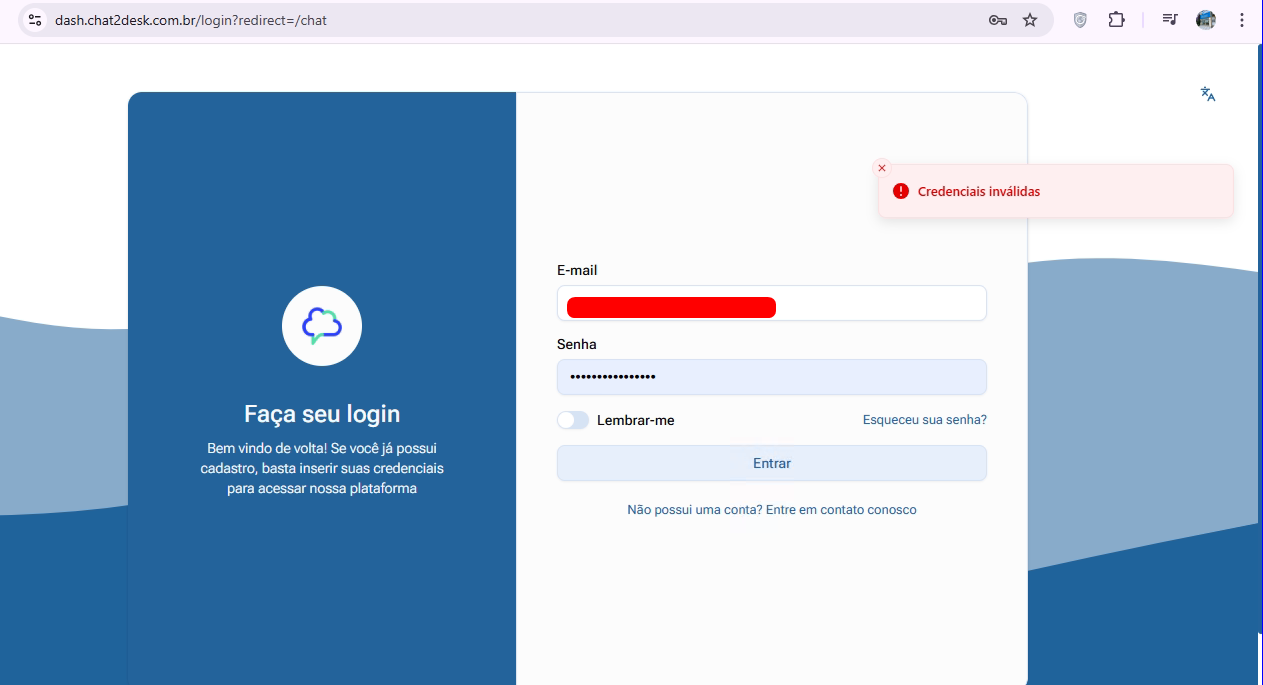
Task: Open the media controls icon in toolbar
Action: [x=1169, y=20]
